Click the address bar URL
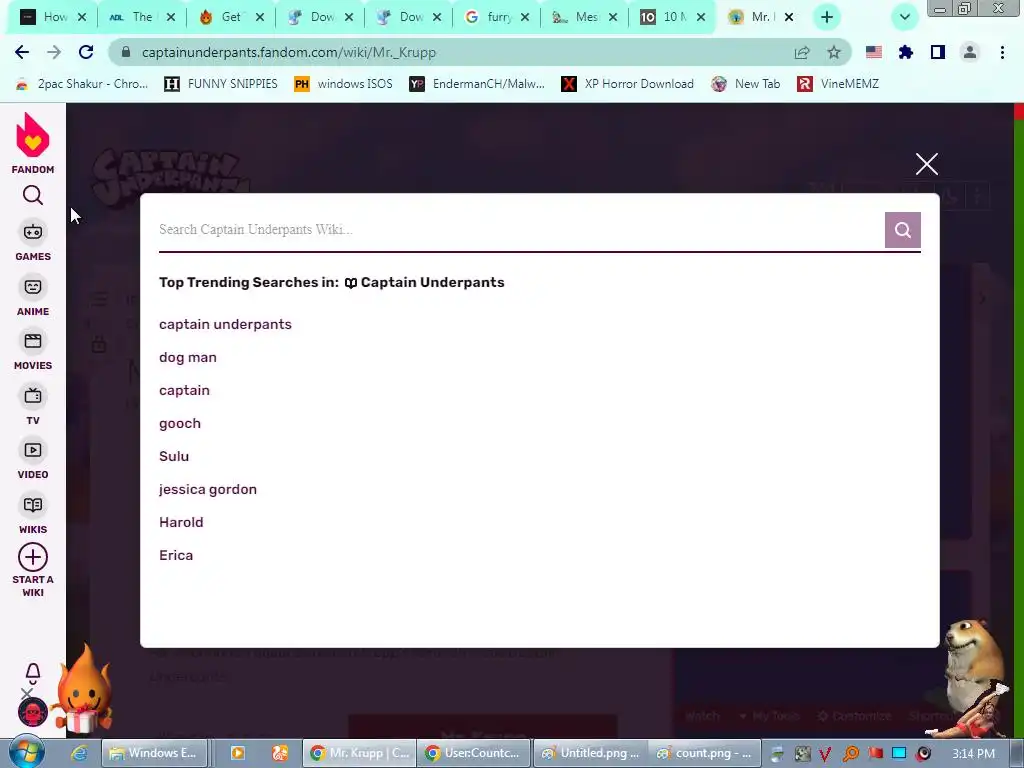The height and width of the screenshot is (768, 1024). [289, 52]
